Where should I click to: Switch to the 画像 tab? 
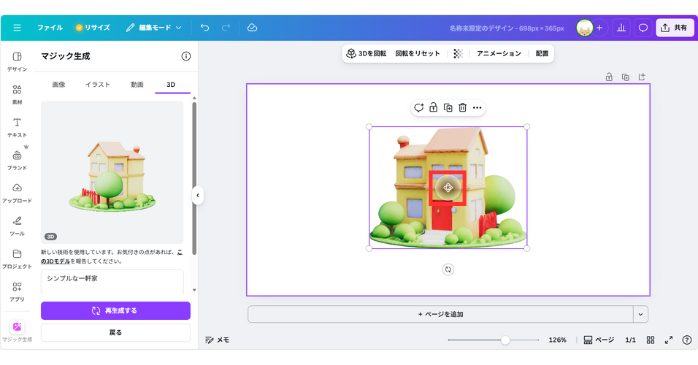59,85
